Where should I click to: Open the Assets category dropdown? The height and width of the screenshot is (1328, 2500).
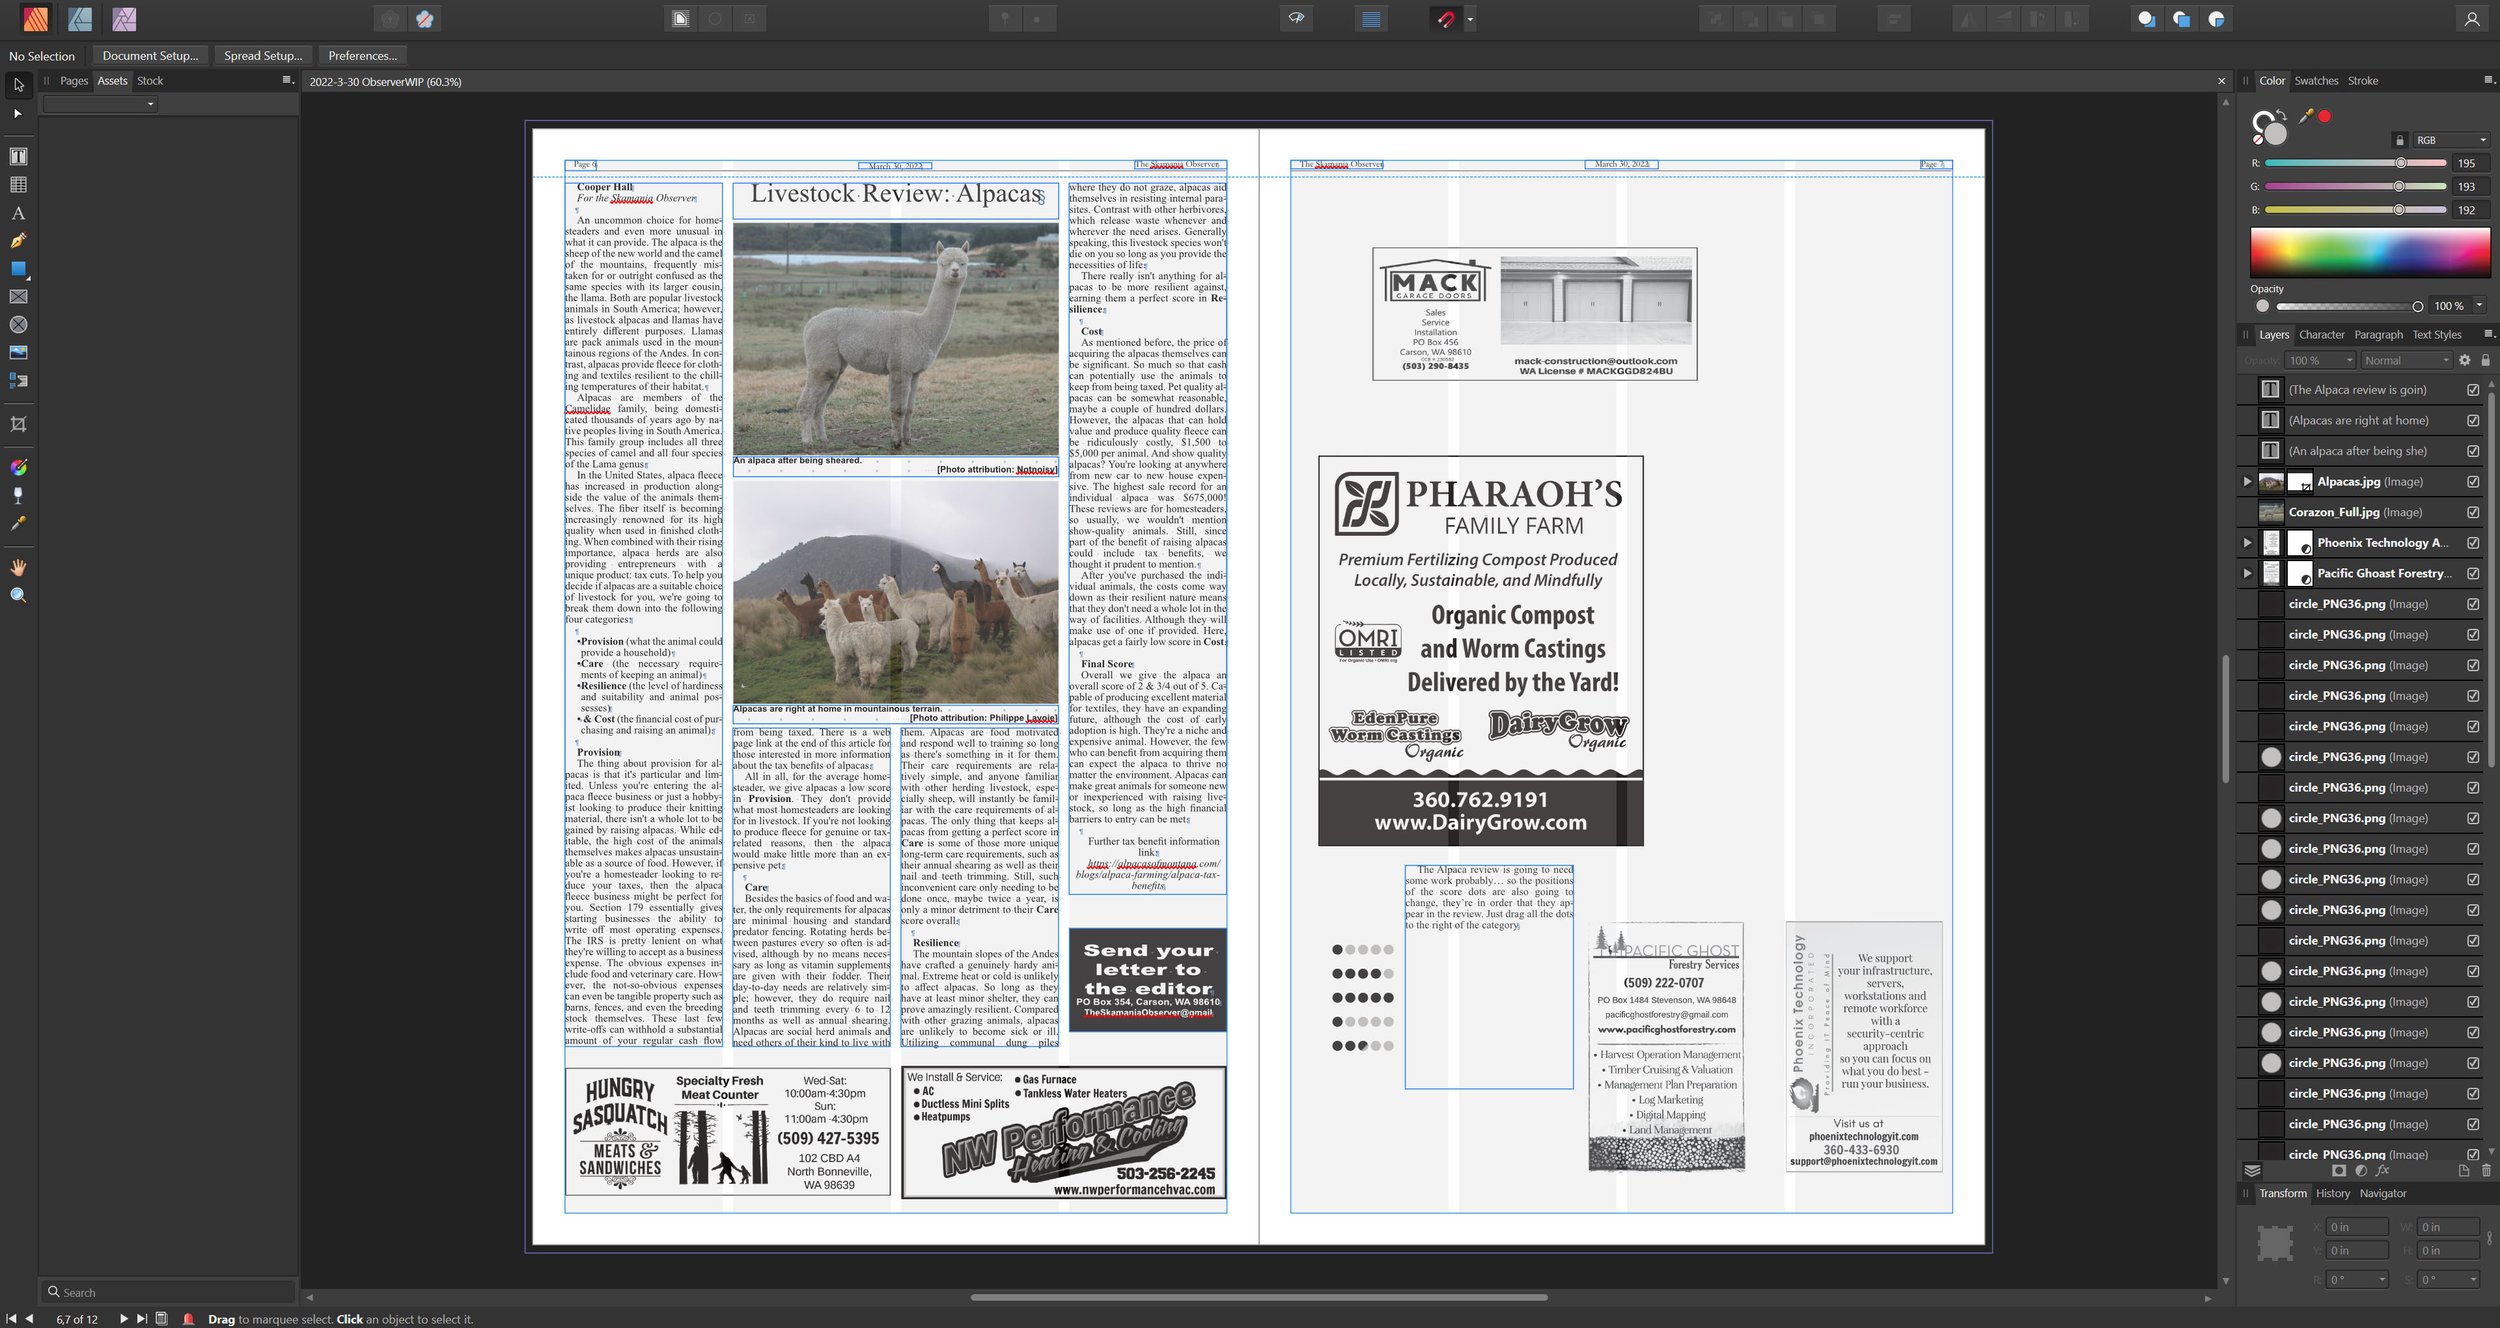point(100,104)
